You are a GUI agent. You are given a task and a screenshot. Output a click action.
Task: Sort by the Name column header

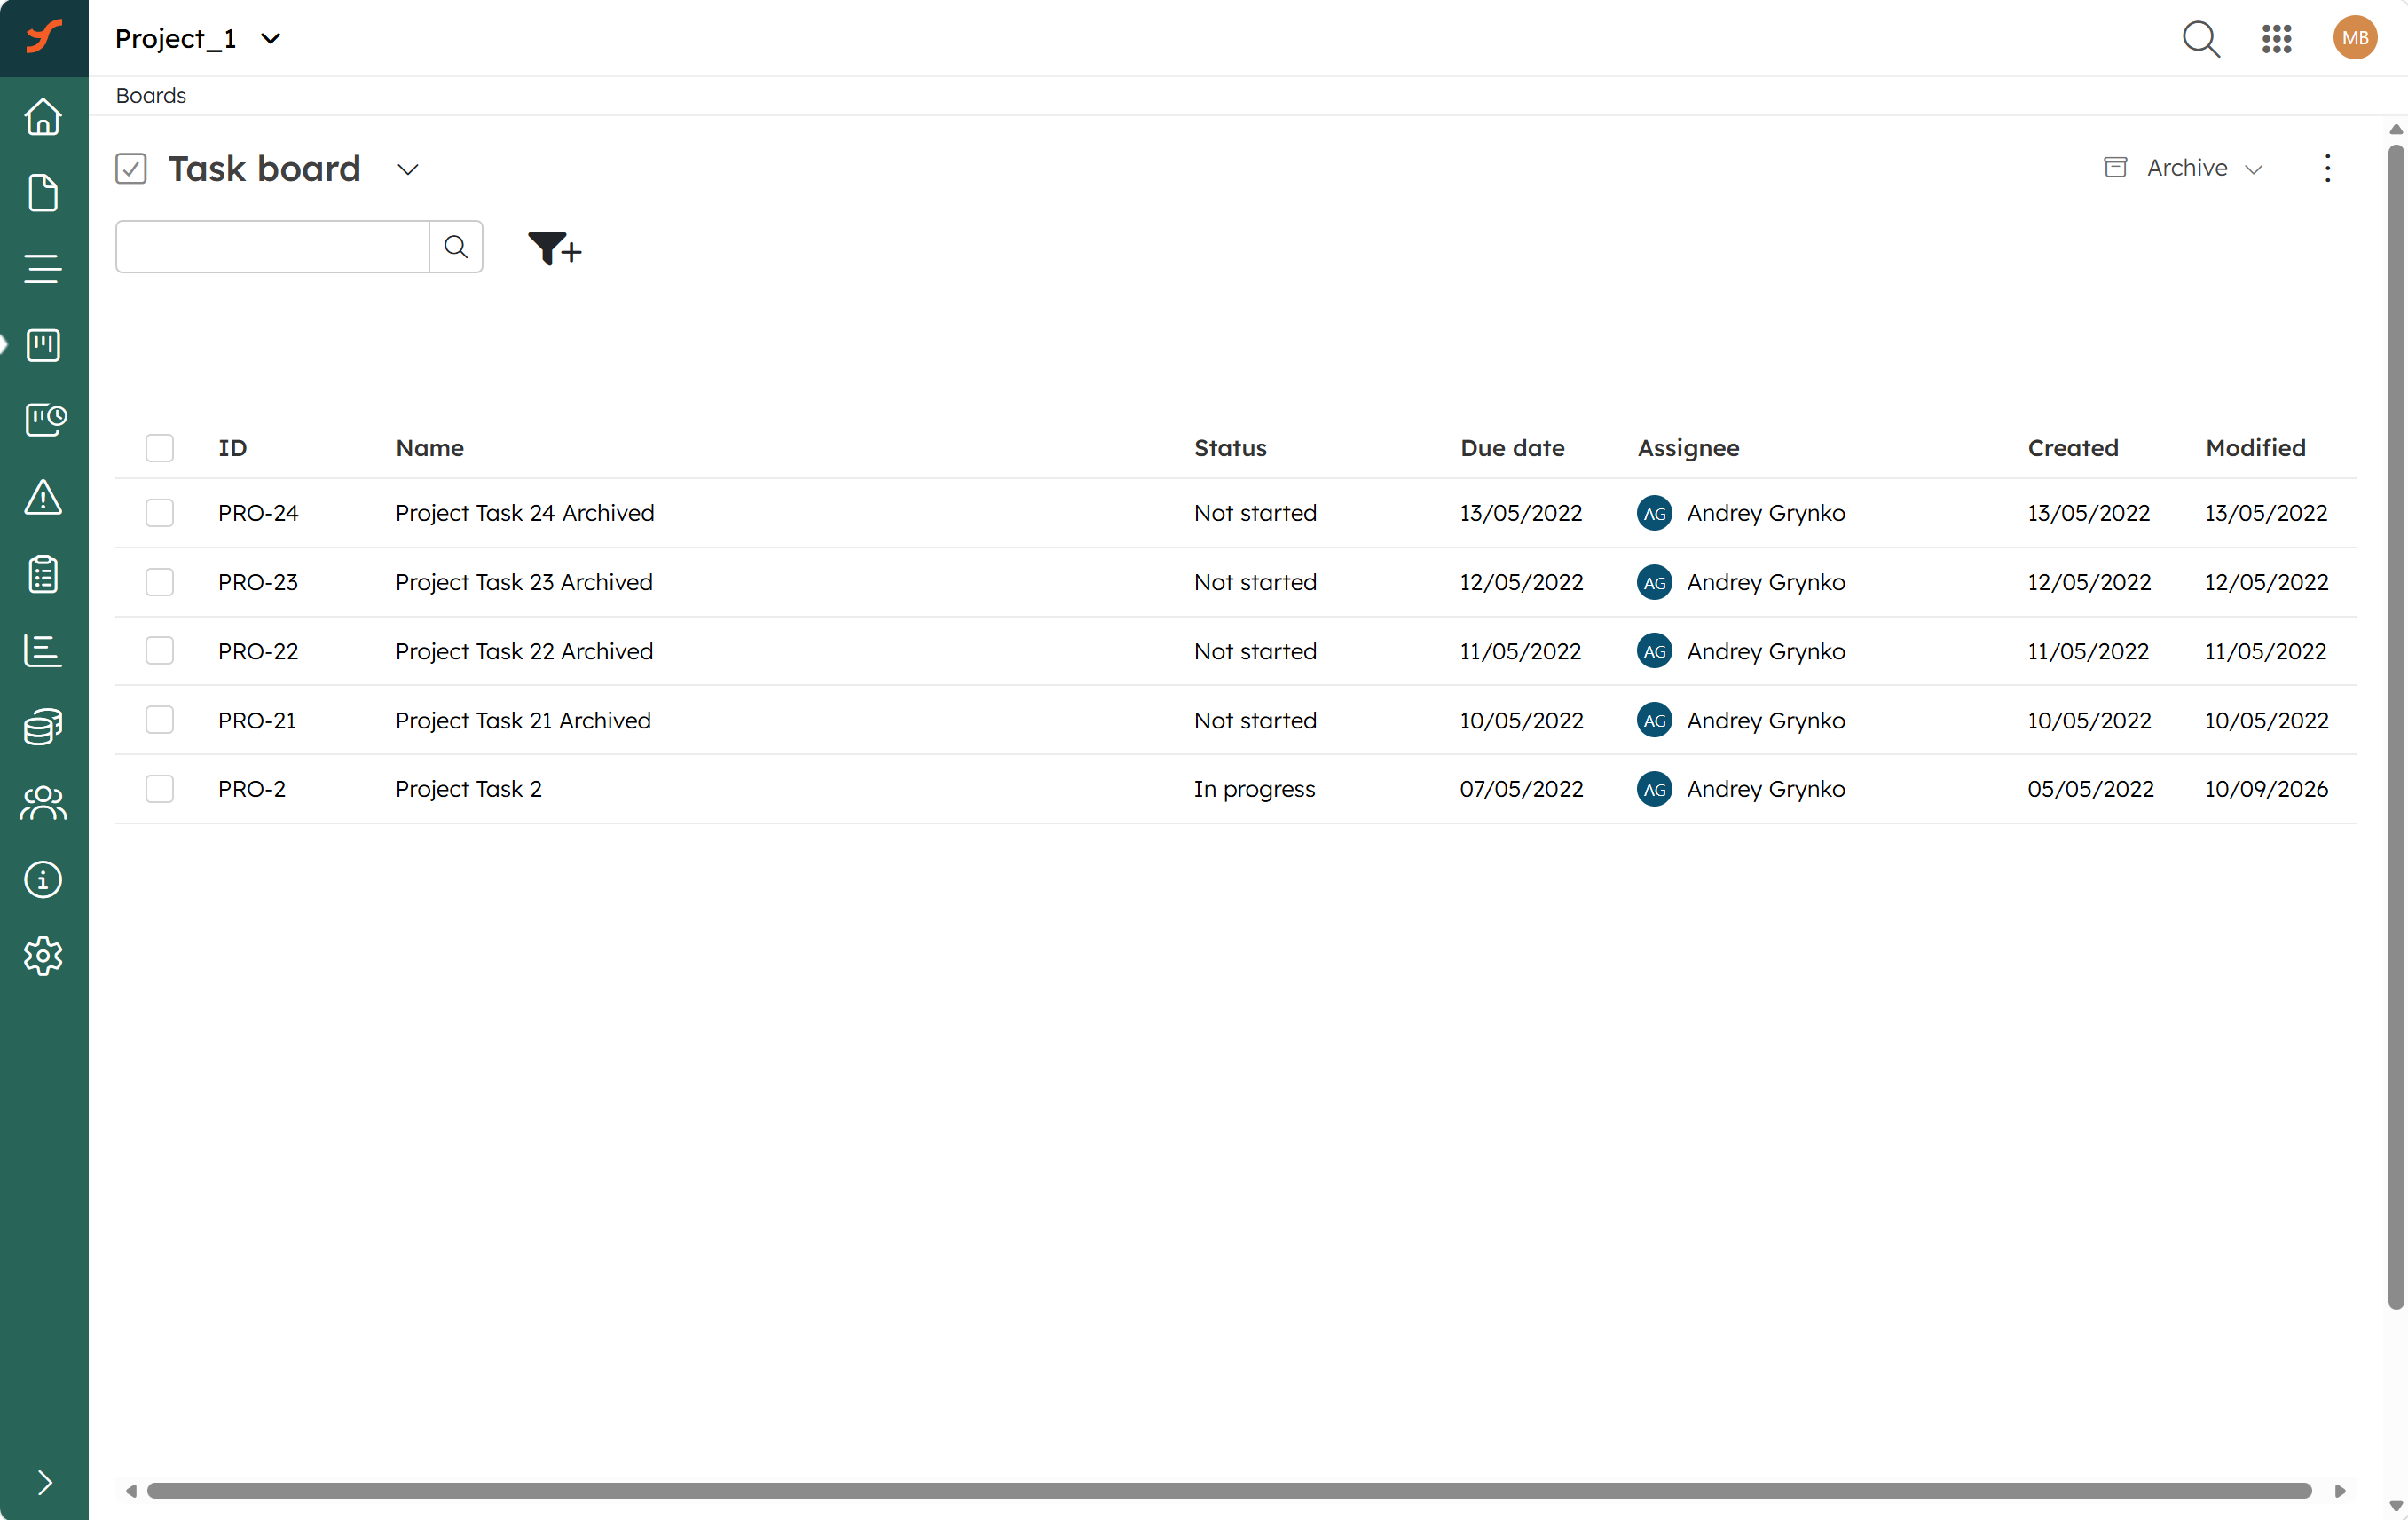(x=430, y=448)
